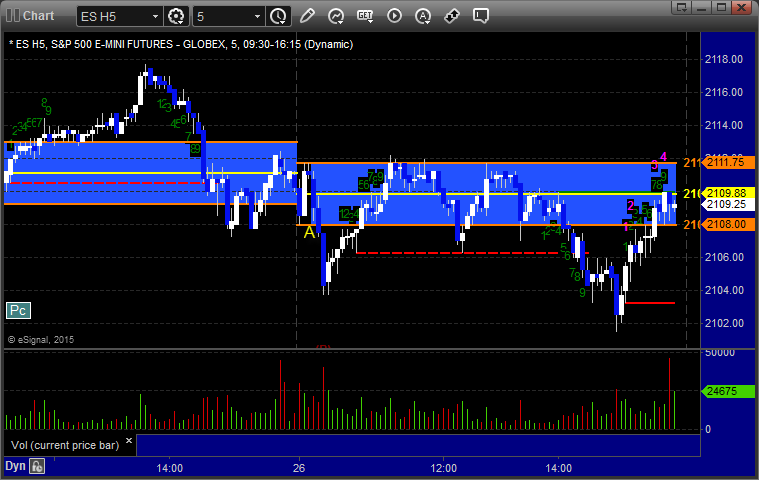Toggle the Dyn dynamic time mode
The width and height of the screenshot is (759, 480).
(15, 466)
